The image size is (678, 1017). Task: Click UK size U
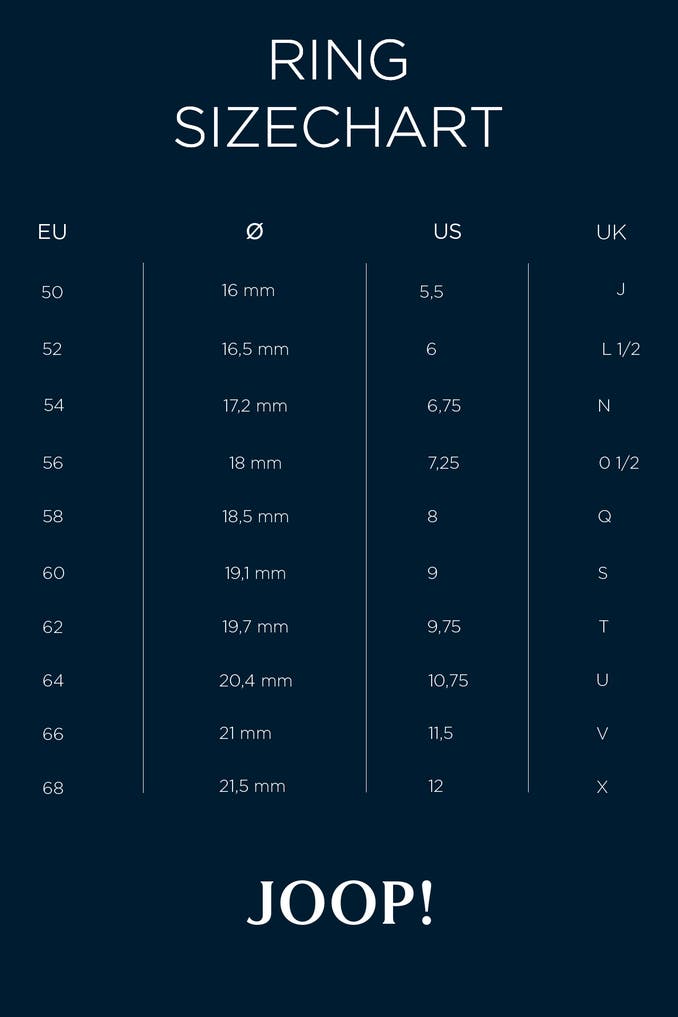[602, 680]
